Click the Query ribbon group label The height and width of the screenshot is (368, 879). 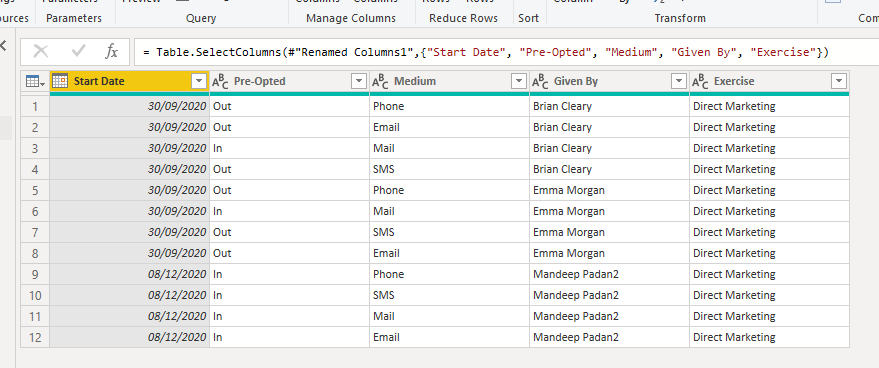tap(201, 19)
